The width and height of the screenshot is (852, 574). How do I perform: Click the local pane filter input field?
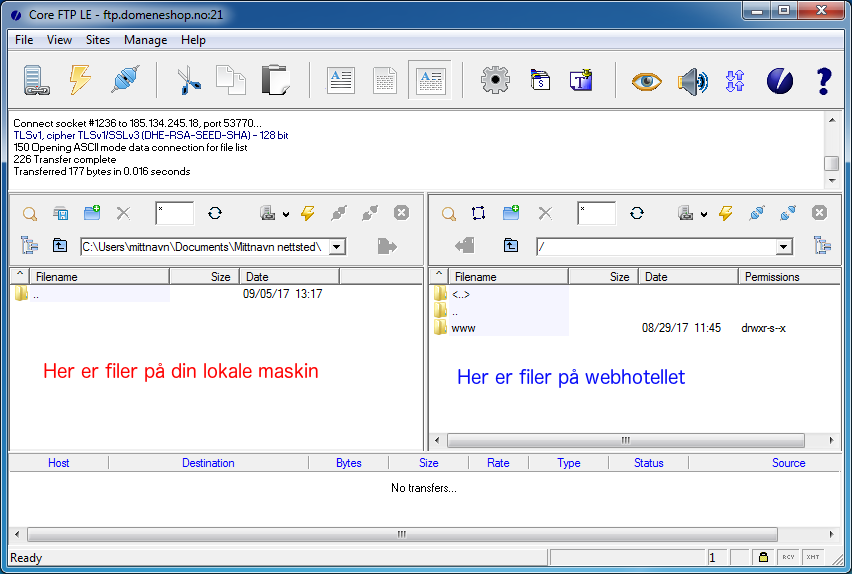tap(174, 213)
